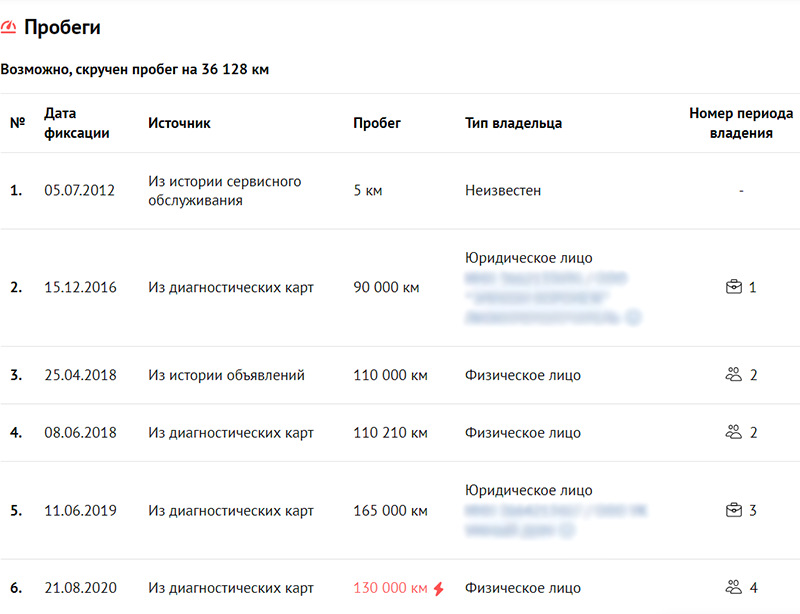Click the Пробег column header
Image resolution: width=800 pixels, height=614 pixels.
(x=377, y=123)
